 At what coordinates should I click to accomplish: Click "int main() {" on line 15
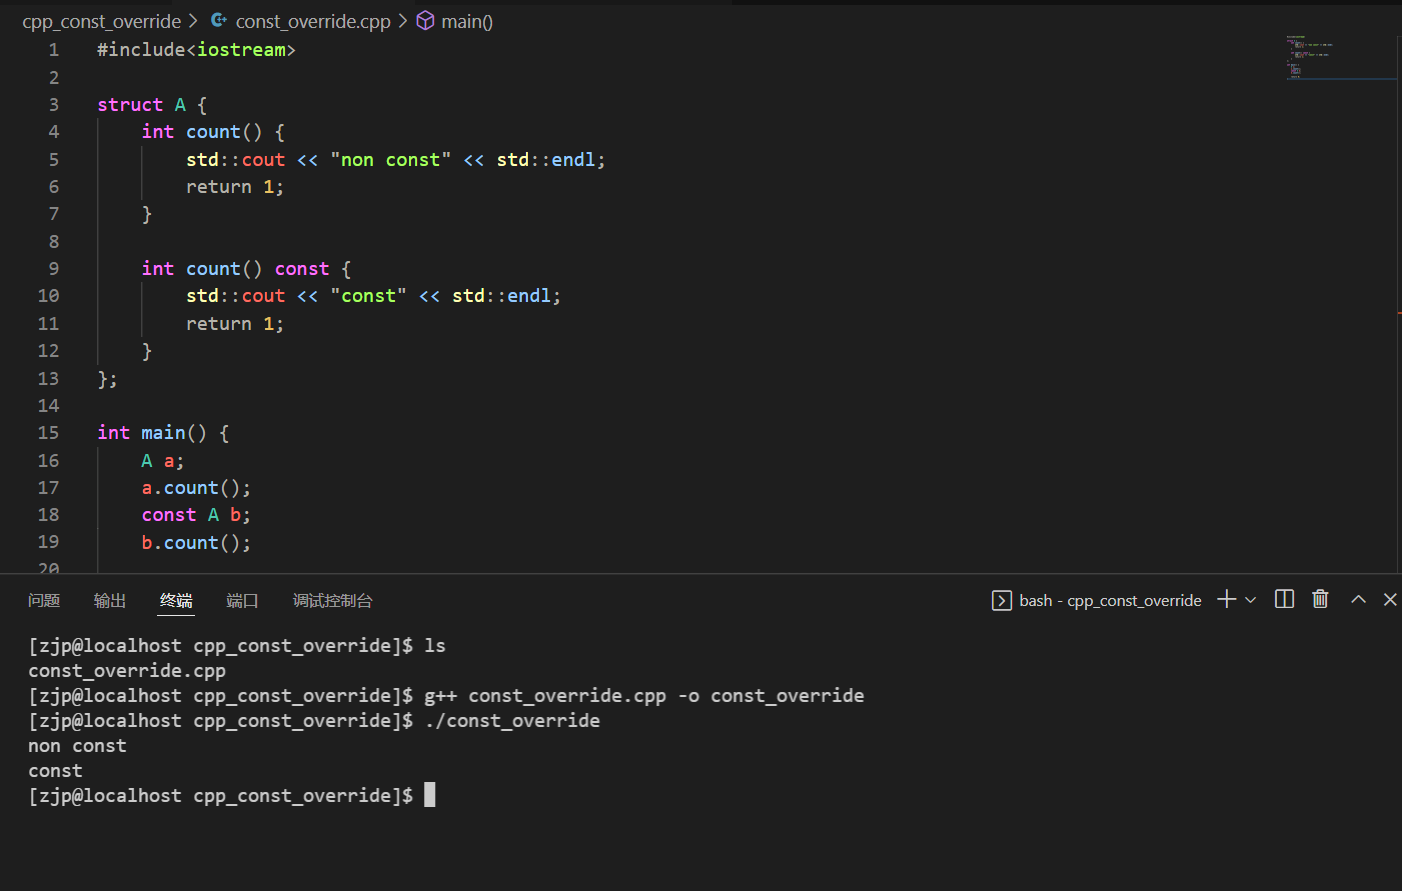tap(163, 433)
